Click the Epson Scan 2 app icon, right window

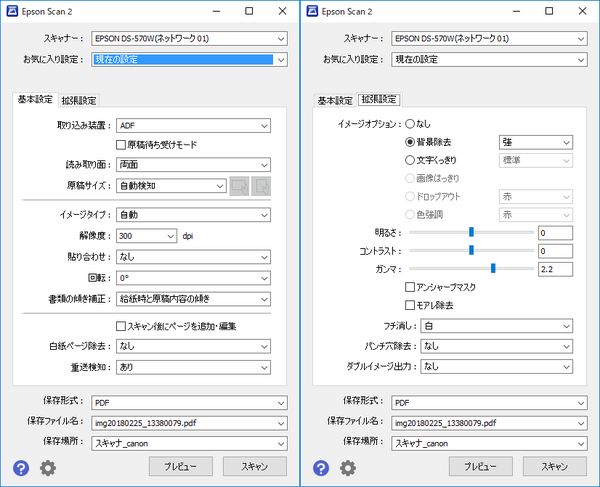(x=312, y=11)
